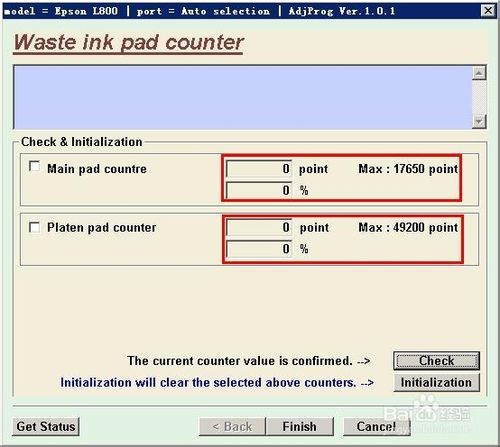This screenshot has width=500, height=447.
Task: Click the 'Max : 49200 point' text
Action: click(408, 228)
